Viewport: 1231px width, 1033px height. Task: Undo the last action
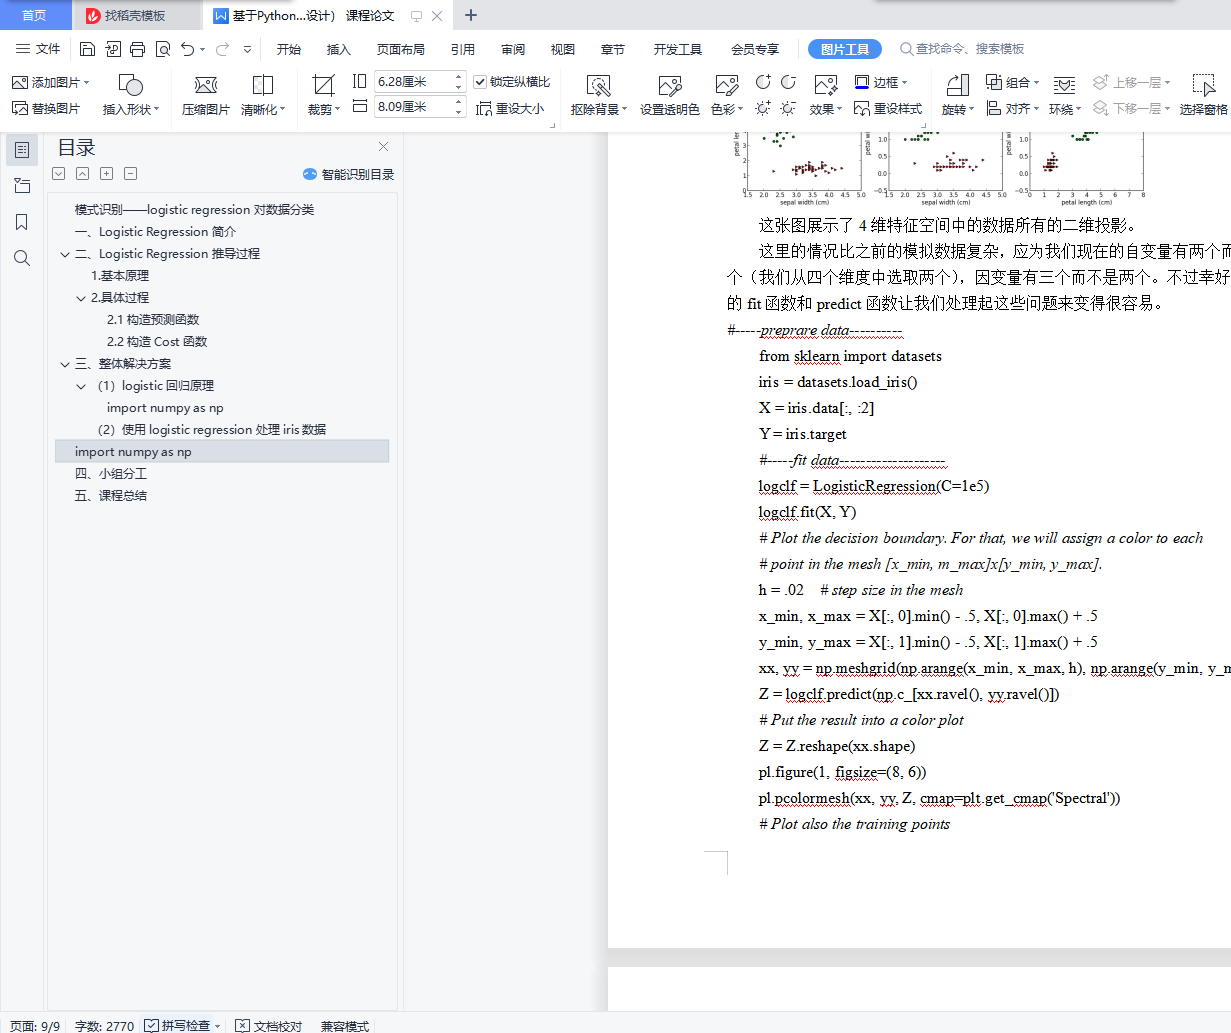(188, 49)
